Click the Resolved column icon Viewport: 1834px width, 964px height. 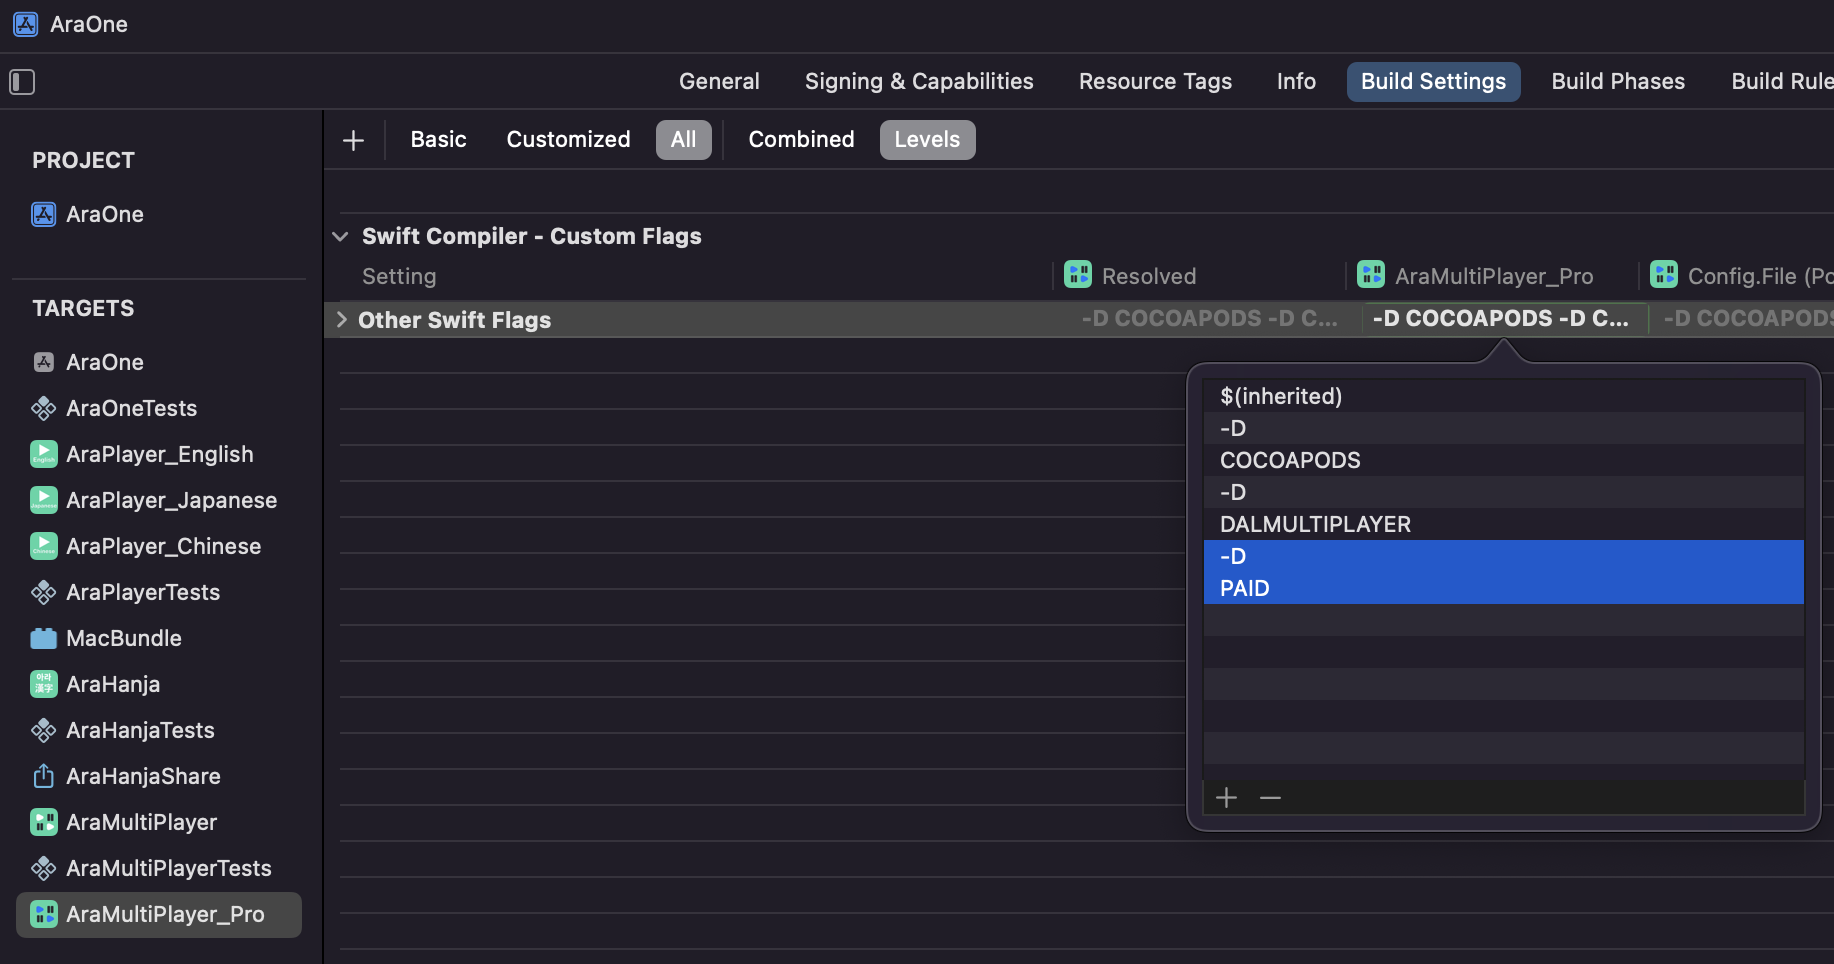click(1078, 274)
